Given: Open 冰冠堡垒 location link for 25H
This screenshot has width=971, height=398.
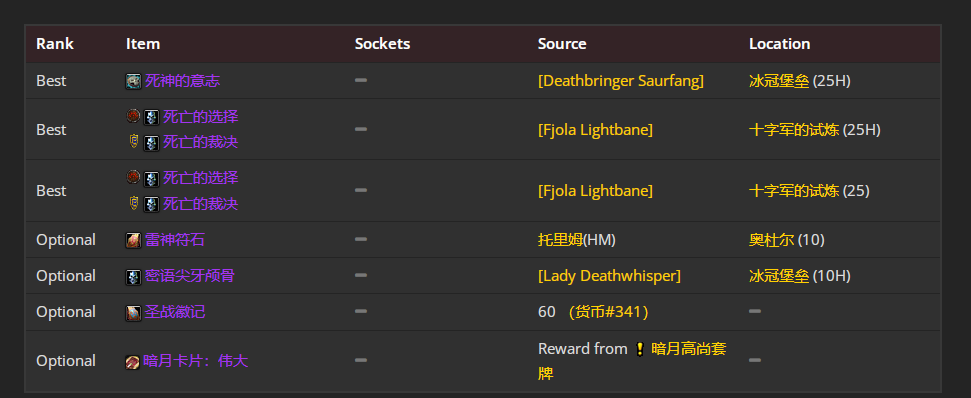Looking at the screenshot, I should point(779,80).
